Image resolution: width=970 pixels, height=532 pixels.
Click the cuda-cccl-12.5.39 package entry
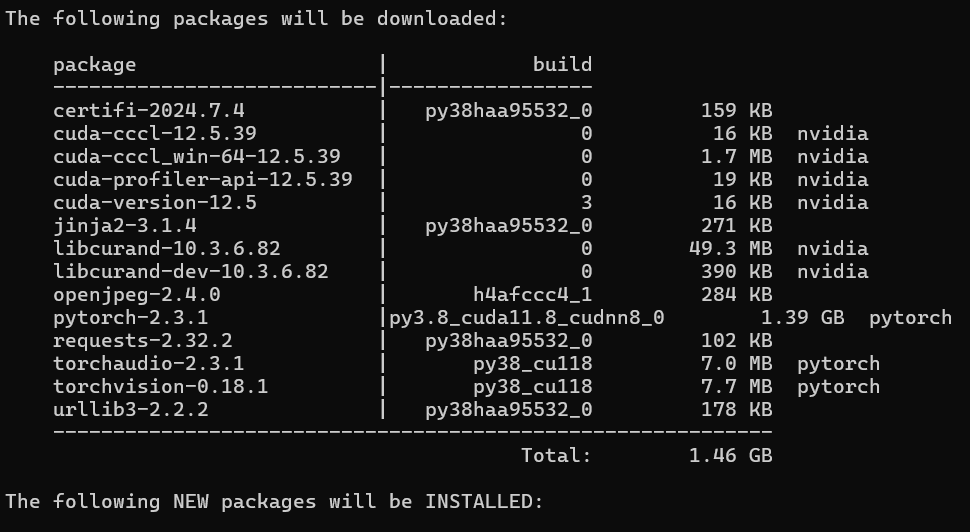154,133
